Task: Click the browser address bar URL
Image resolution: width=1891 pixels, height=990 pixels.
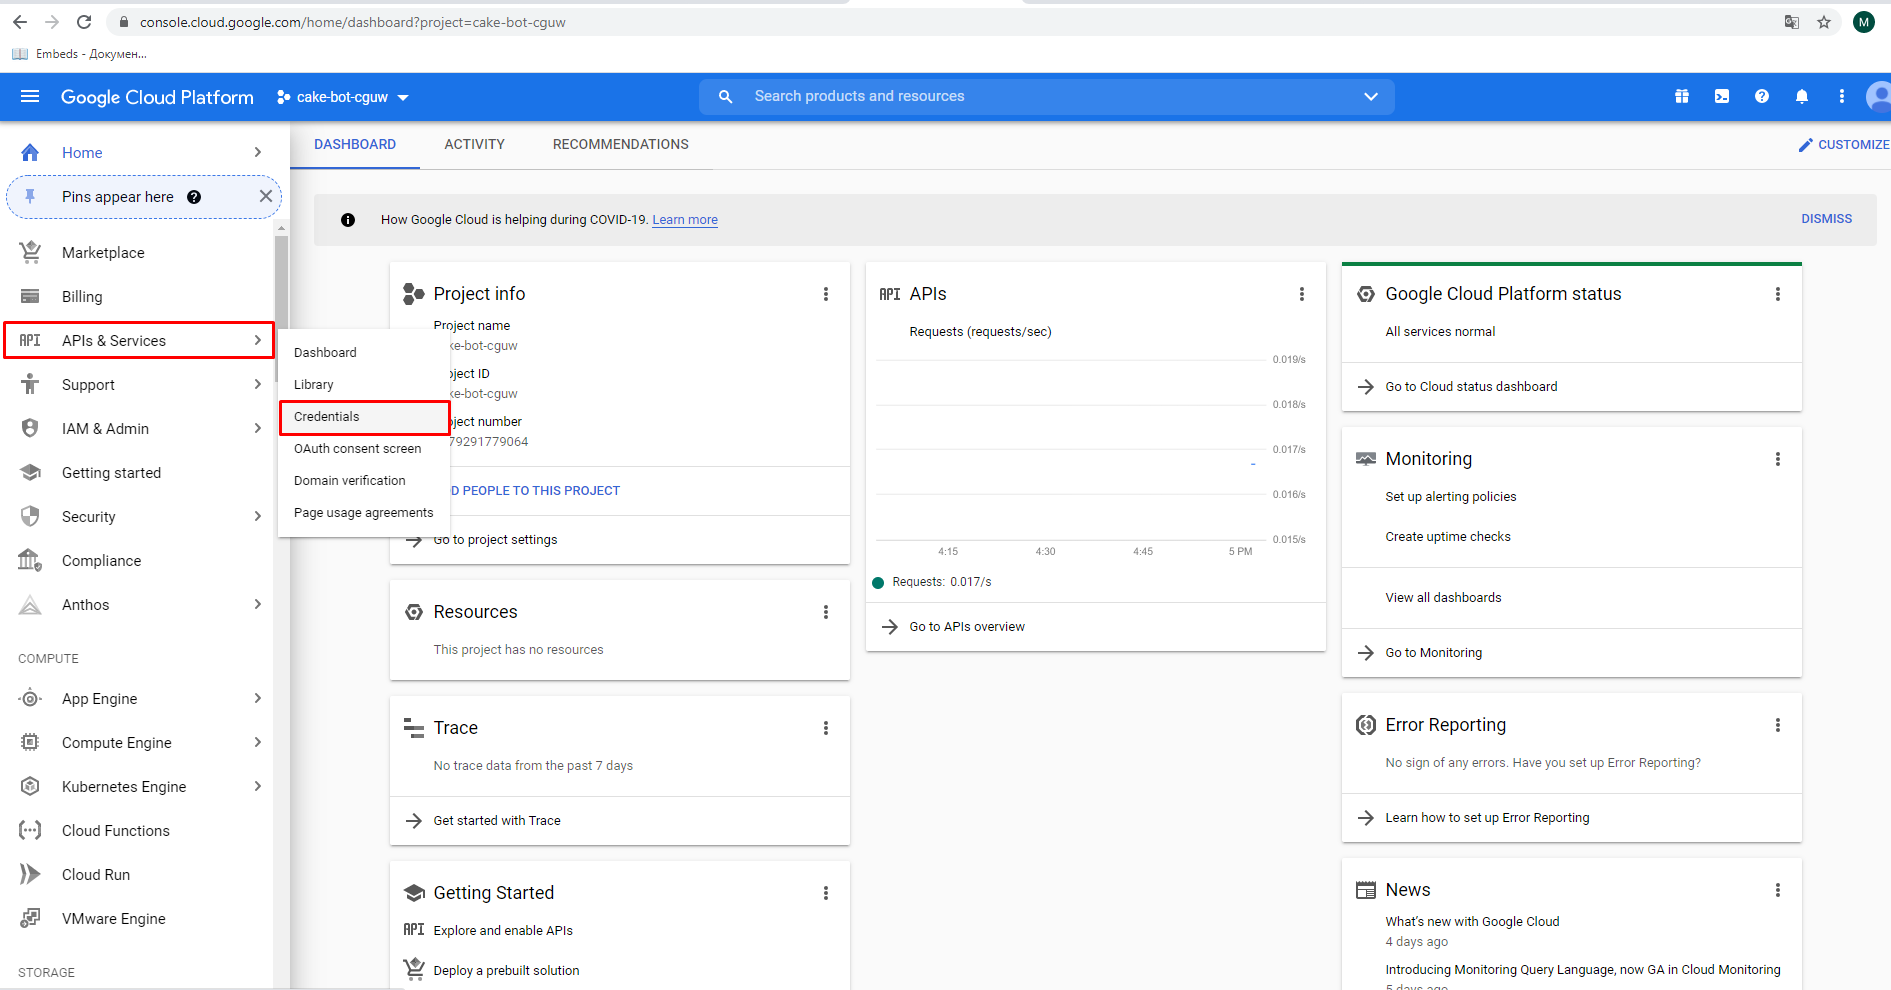Action: [x=352, y=22]
